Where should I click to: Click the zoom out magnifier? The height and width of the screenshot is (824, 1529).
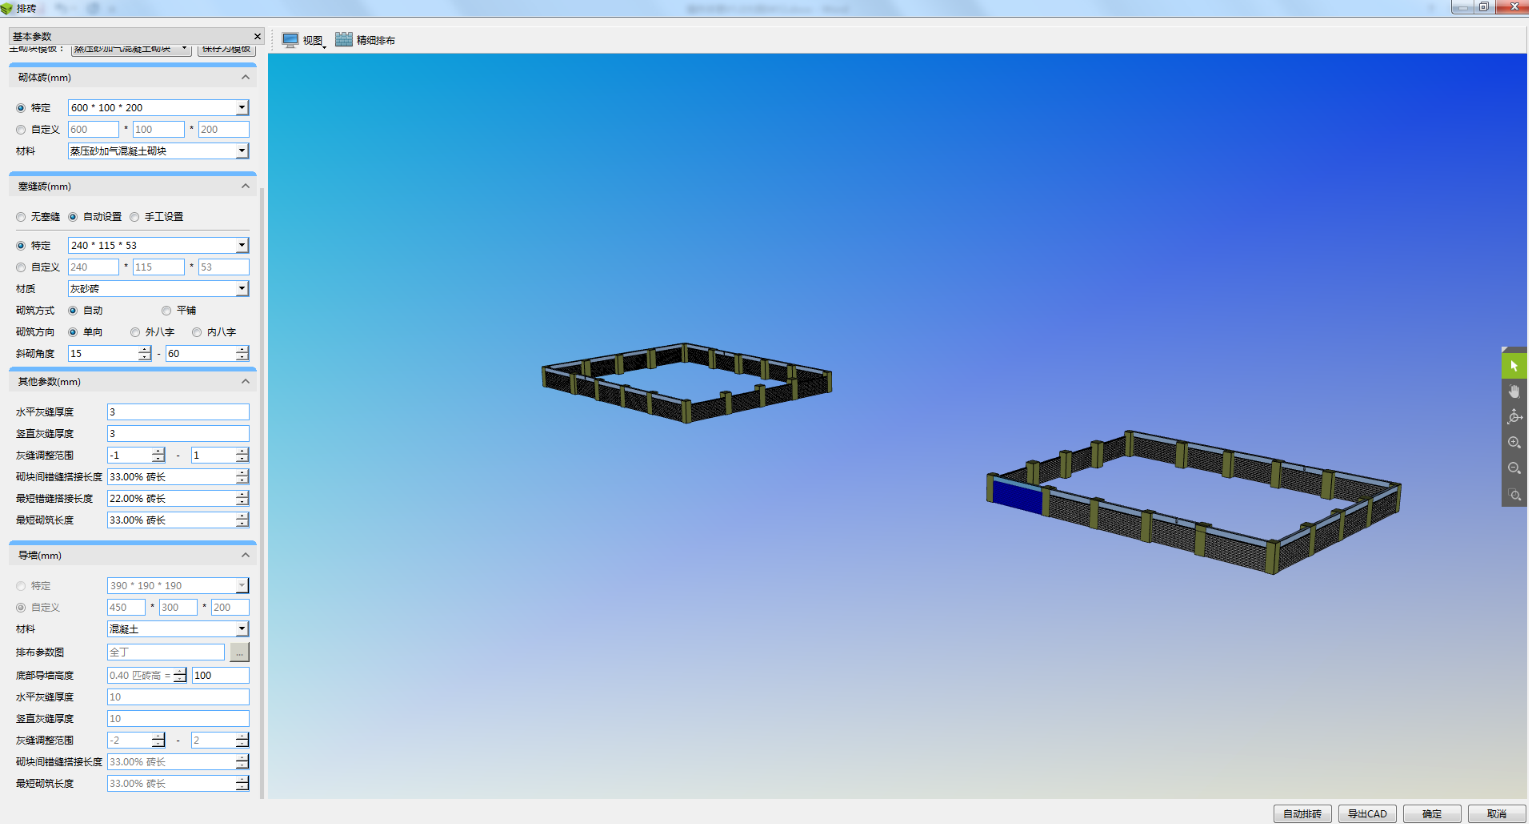pos(1514,468)
